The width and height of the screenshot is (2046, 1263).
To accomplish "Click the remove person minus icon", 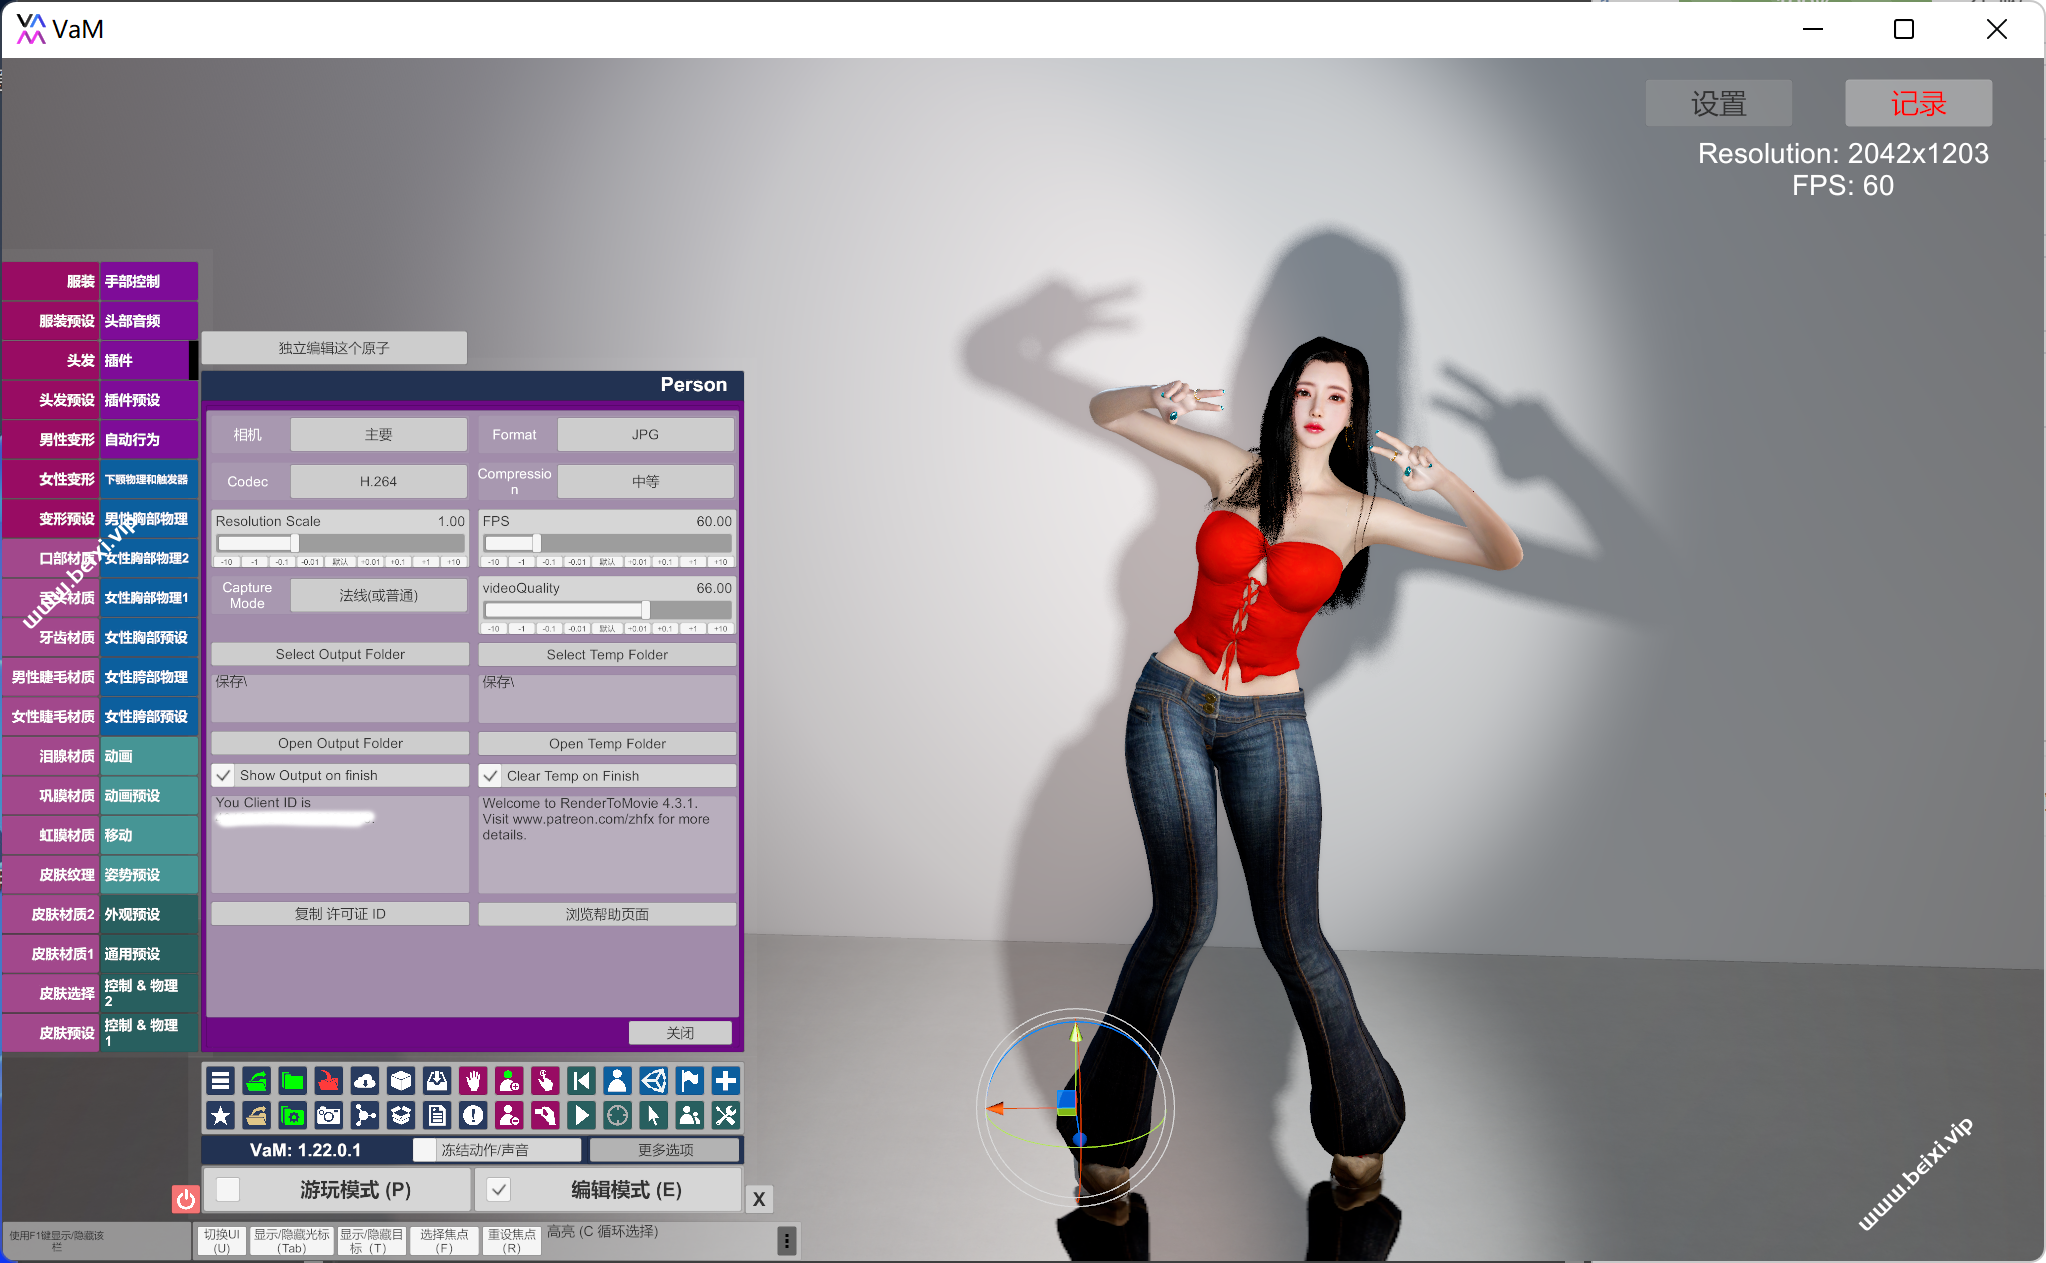I will coord(509,1116).
